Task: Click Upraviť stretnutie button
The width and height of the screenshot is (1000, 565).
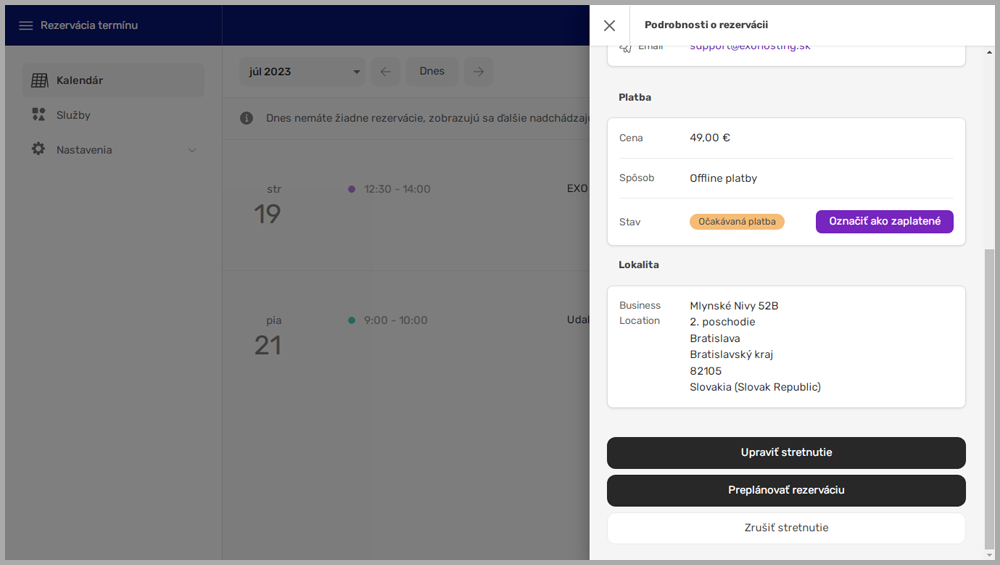Action: tap(786, 453)
